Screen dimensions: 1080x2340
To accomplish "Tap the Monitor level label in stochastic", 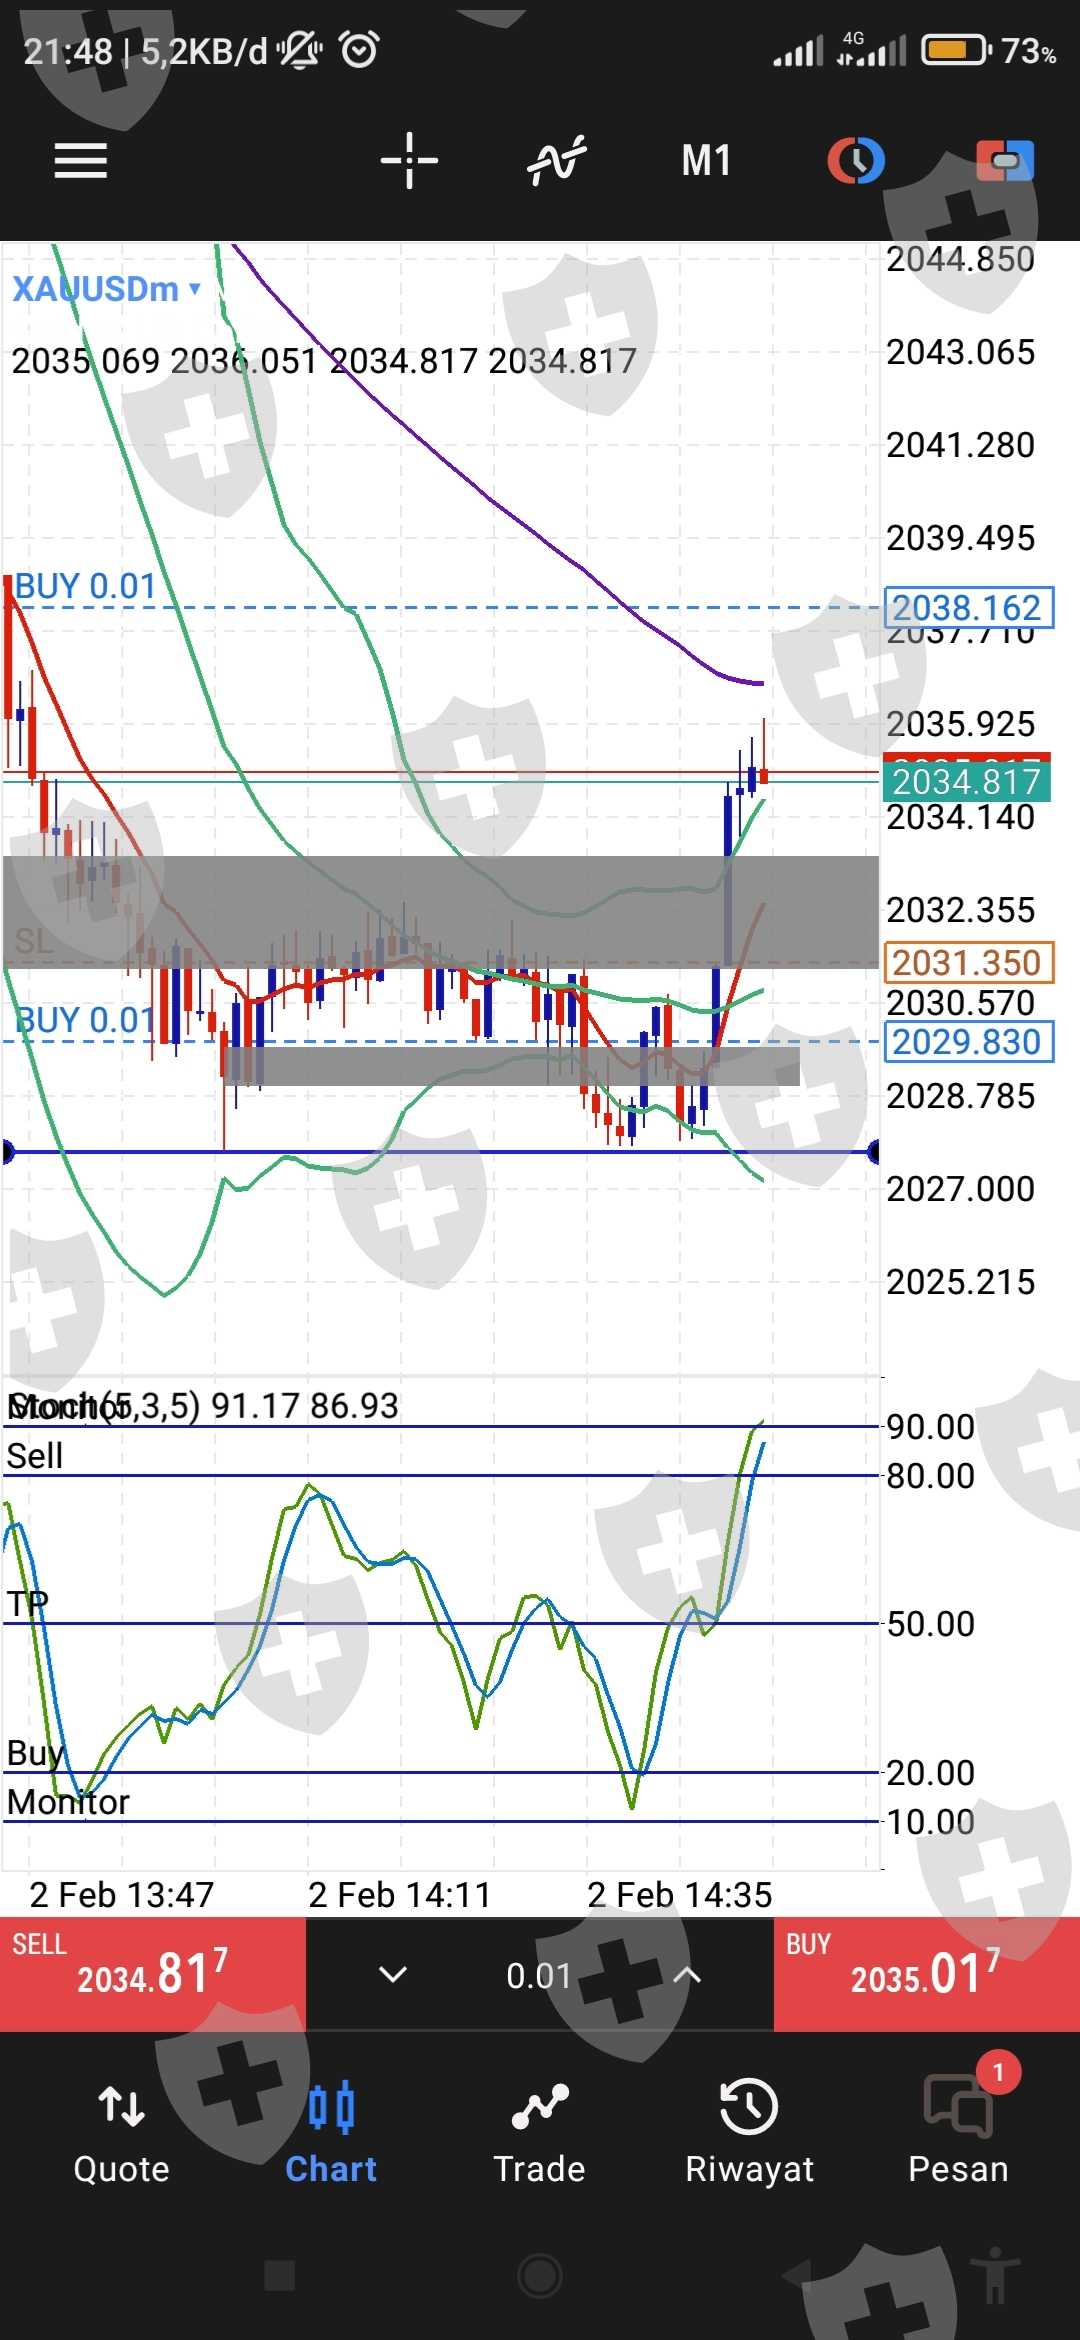I will 68,1802.
